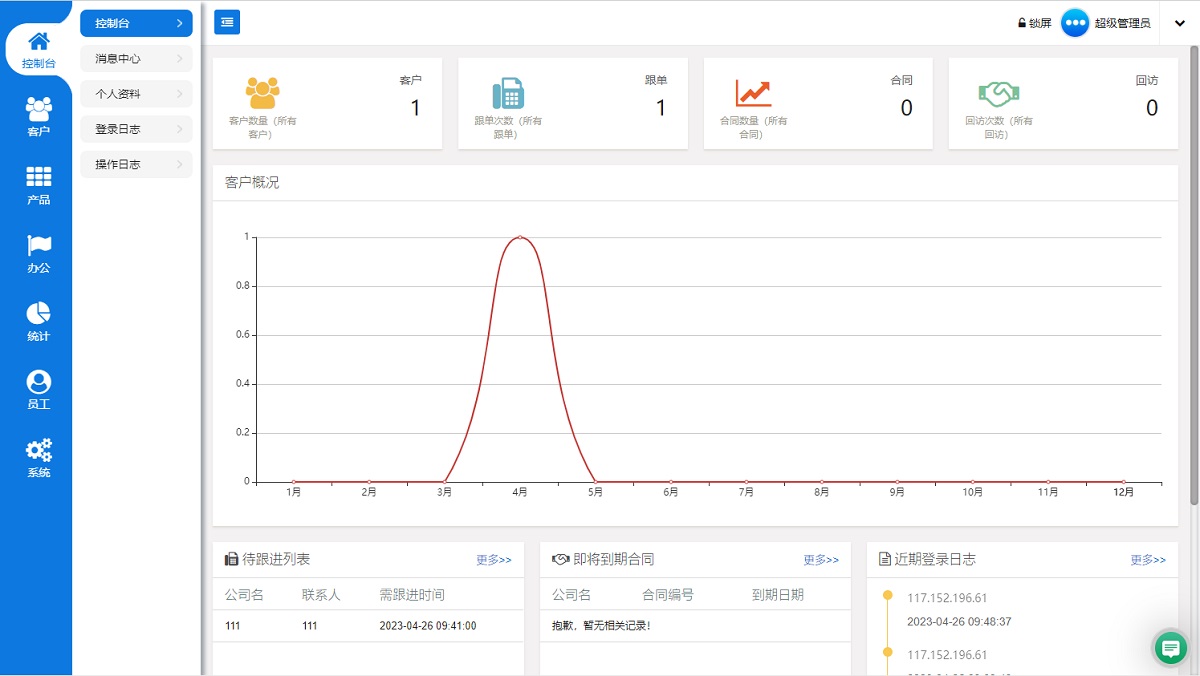Click the handshake icon on 回访 card
This screenshot has width=1200, height=676.
(998, 94)
